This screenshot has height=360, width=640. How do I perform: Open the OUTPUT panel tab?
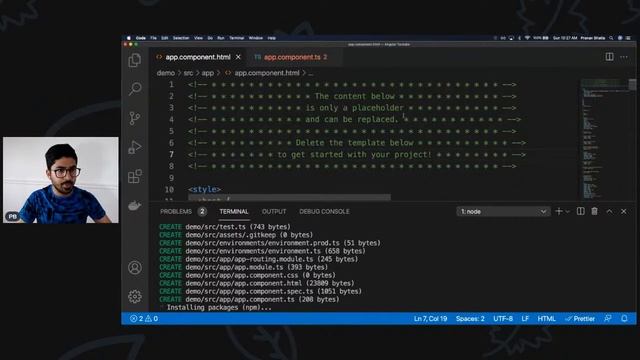[274, 211]
